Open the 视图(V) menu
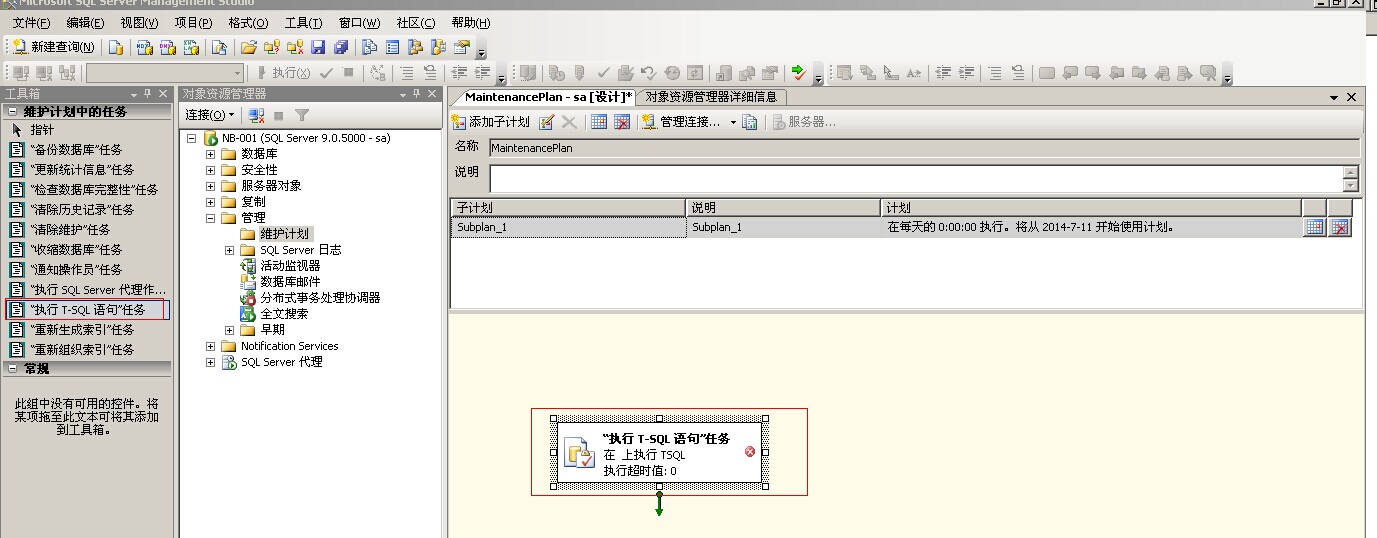Screen dimensions: 1377x538 pyautogui.click(x=139, y=23)
